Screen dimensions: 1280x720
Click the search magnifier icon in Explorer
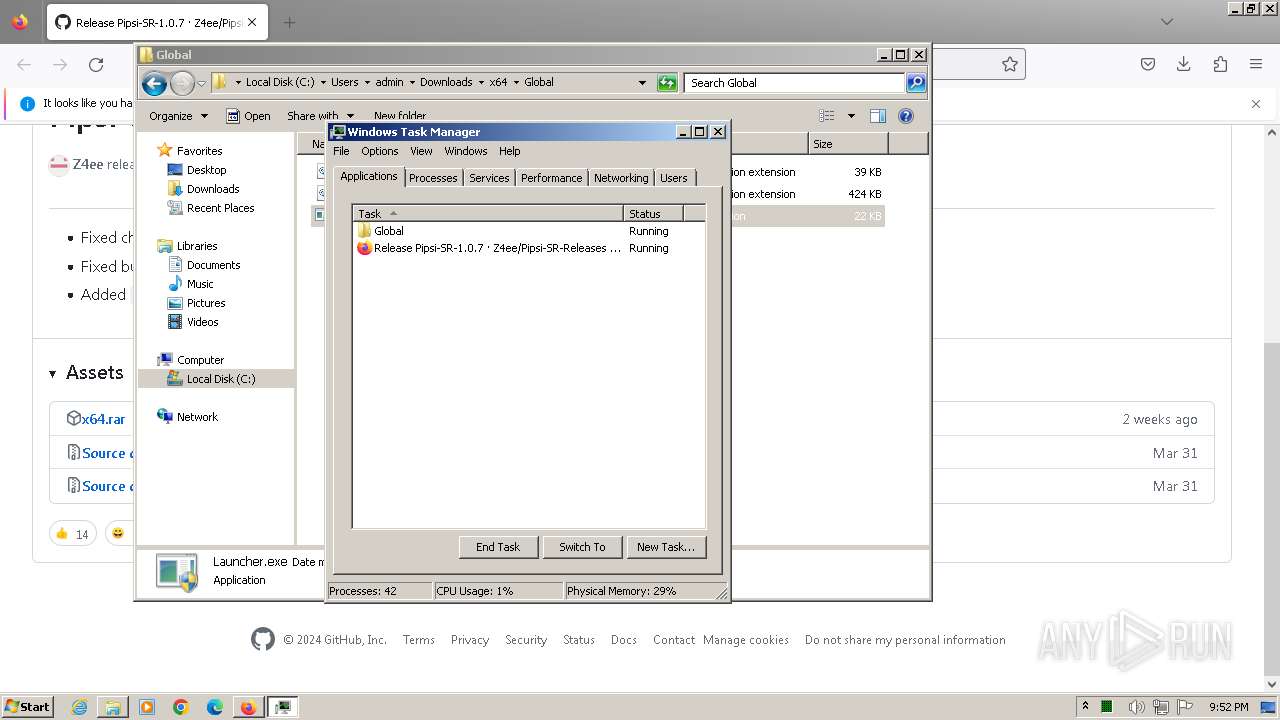coord(916,83)
